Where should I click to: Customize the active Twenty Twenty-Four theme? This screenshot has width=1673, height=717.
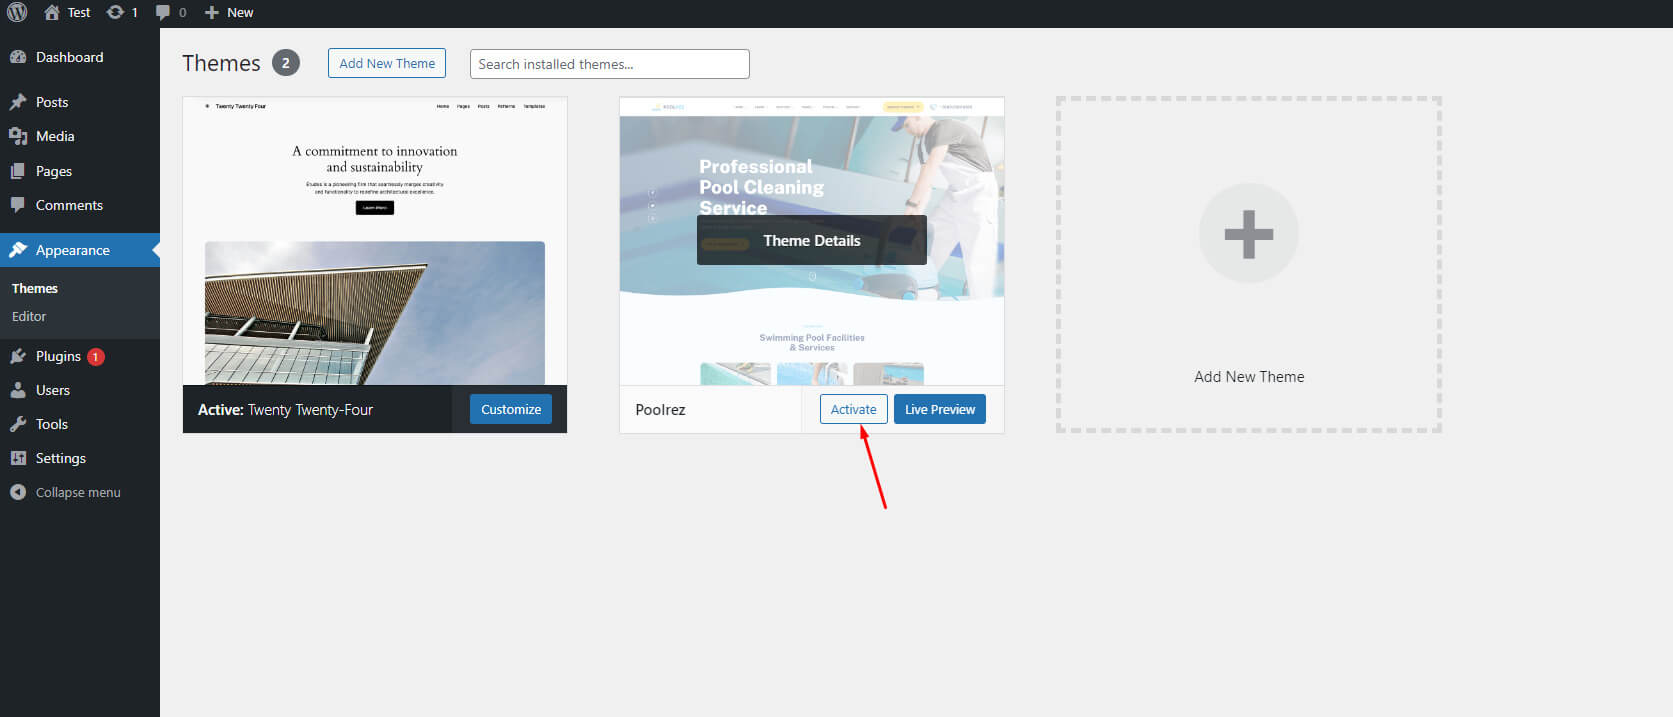tap(510, 409)
